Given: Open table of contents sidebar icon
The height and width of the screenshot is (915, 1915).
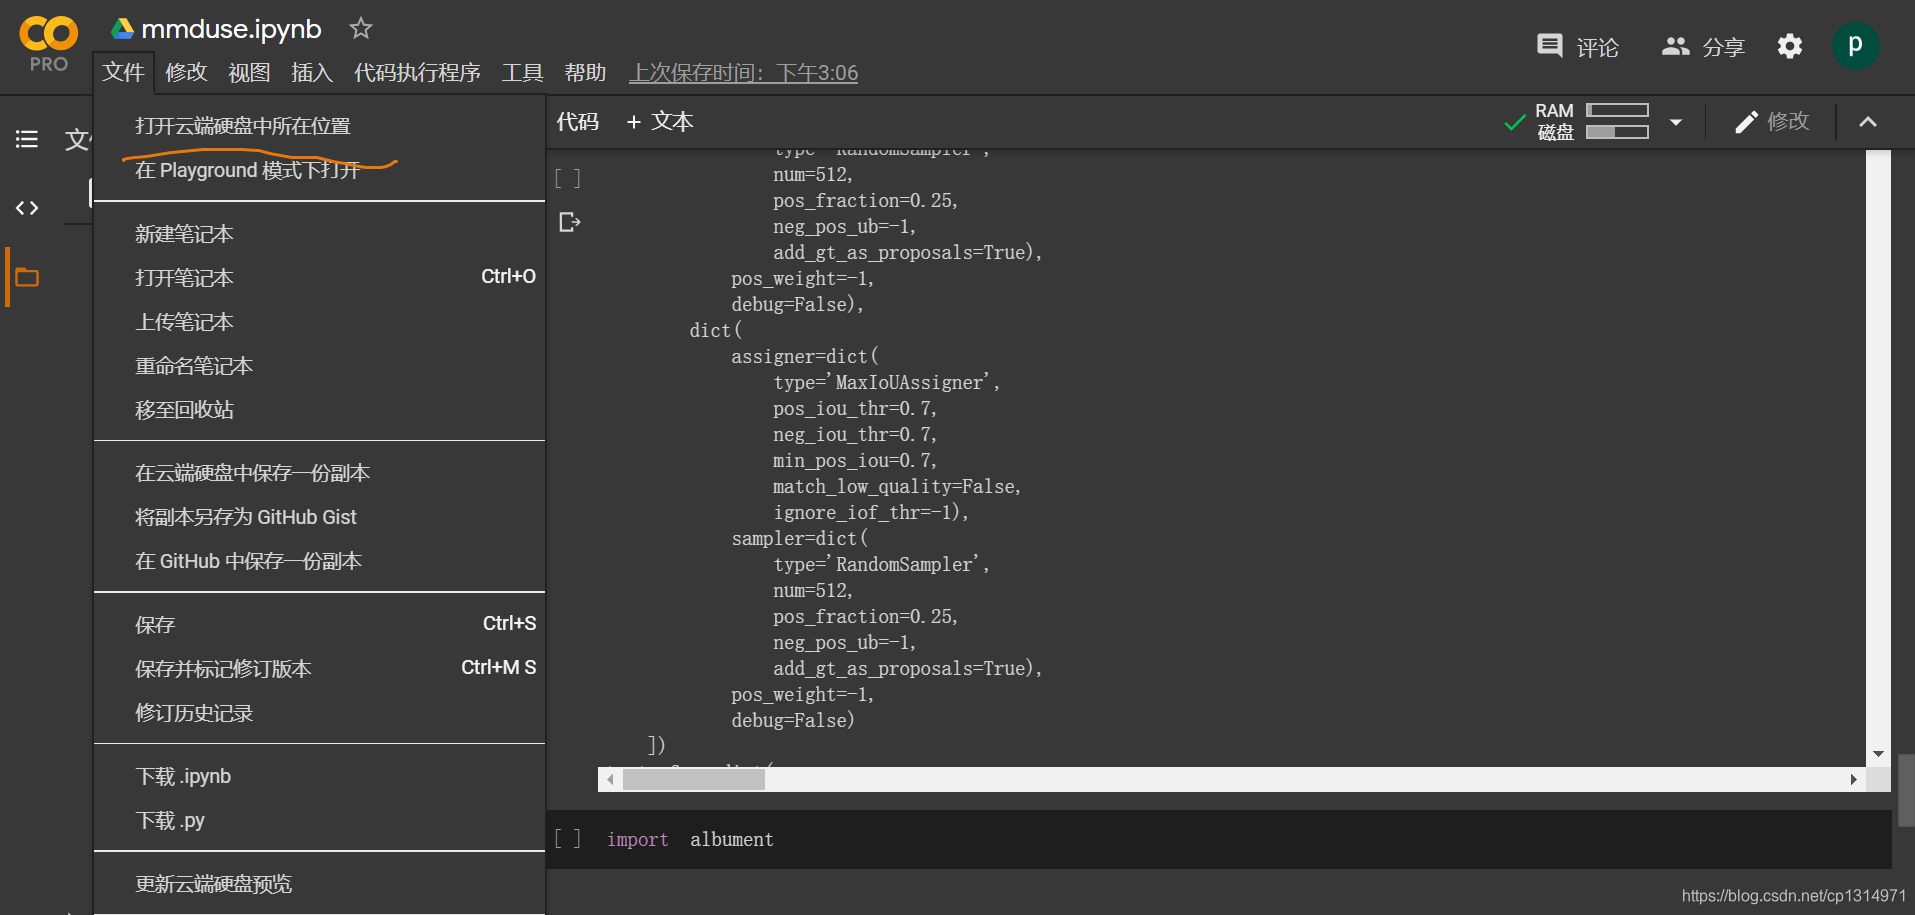Looking at the screenshot, I should [27, 139].
